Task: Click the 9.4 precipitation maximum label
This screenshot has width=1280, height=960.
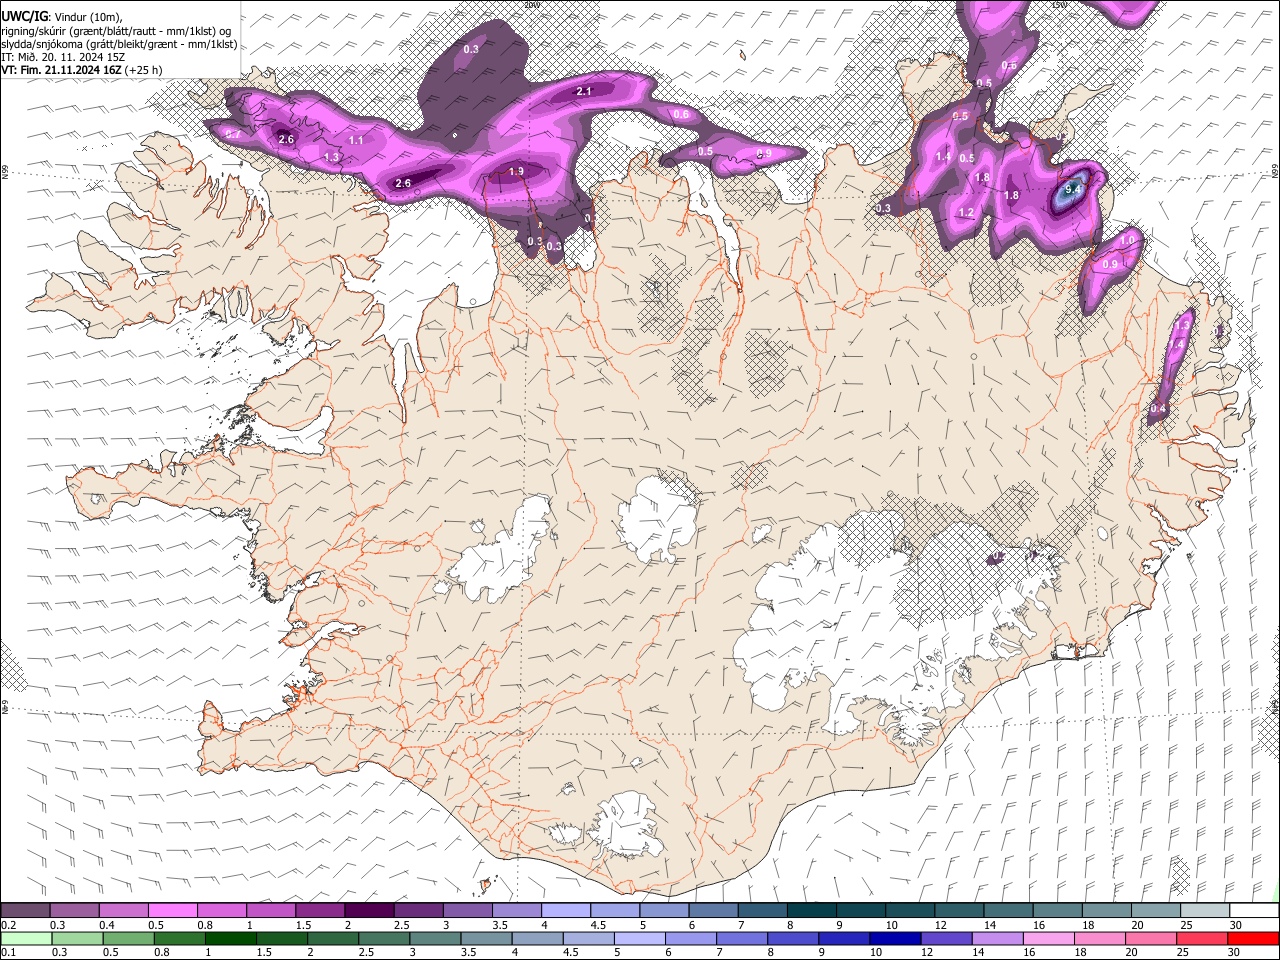Action: tap(1074, 189)
